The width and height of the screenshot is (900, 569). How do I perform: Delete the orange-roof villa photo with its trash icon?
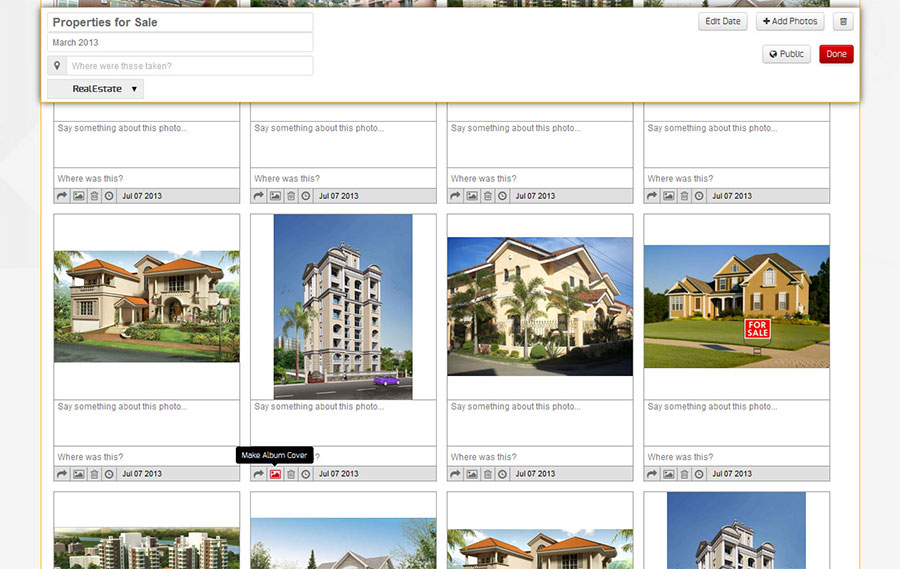coord(95,474)
